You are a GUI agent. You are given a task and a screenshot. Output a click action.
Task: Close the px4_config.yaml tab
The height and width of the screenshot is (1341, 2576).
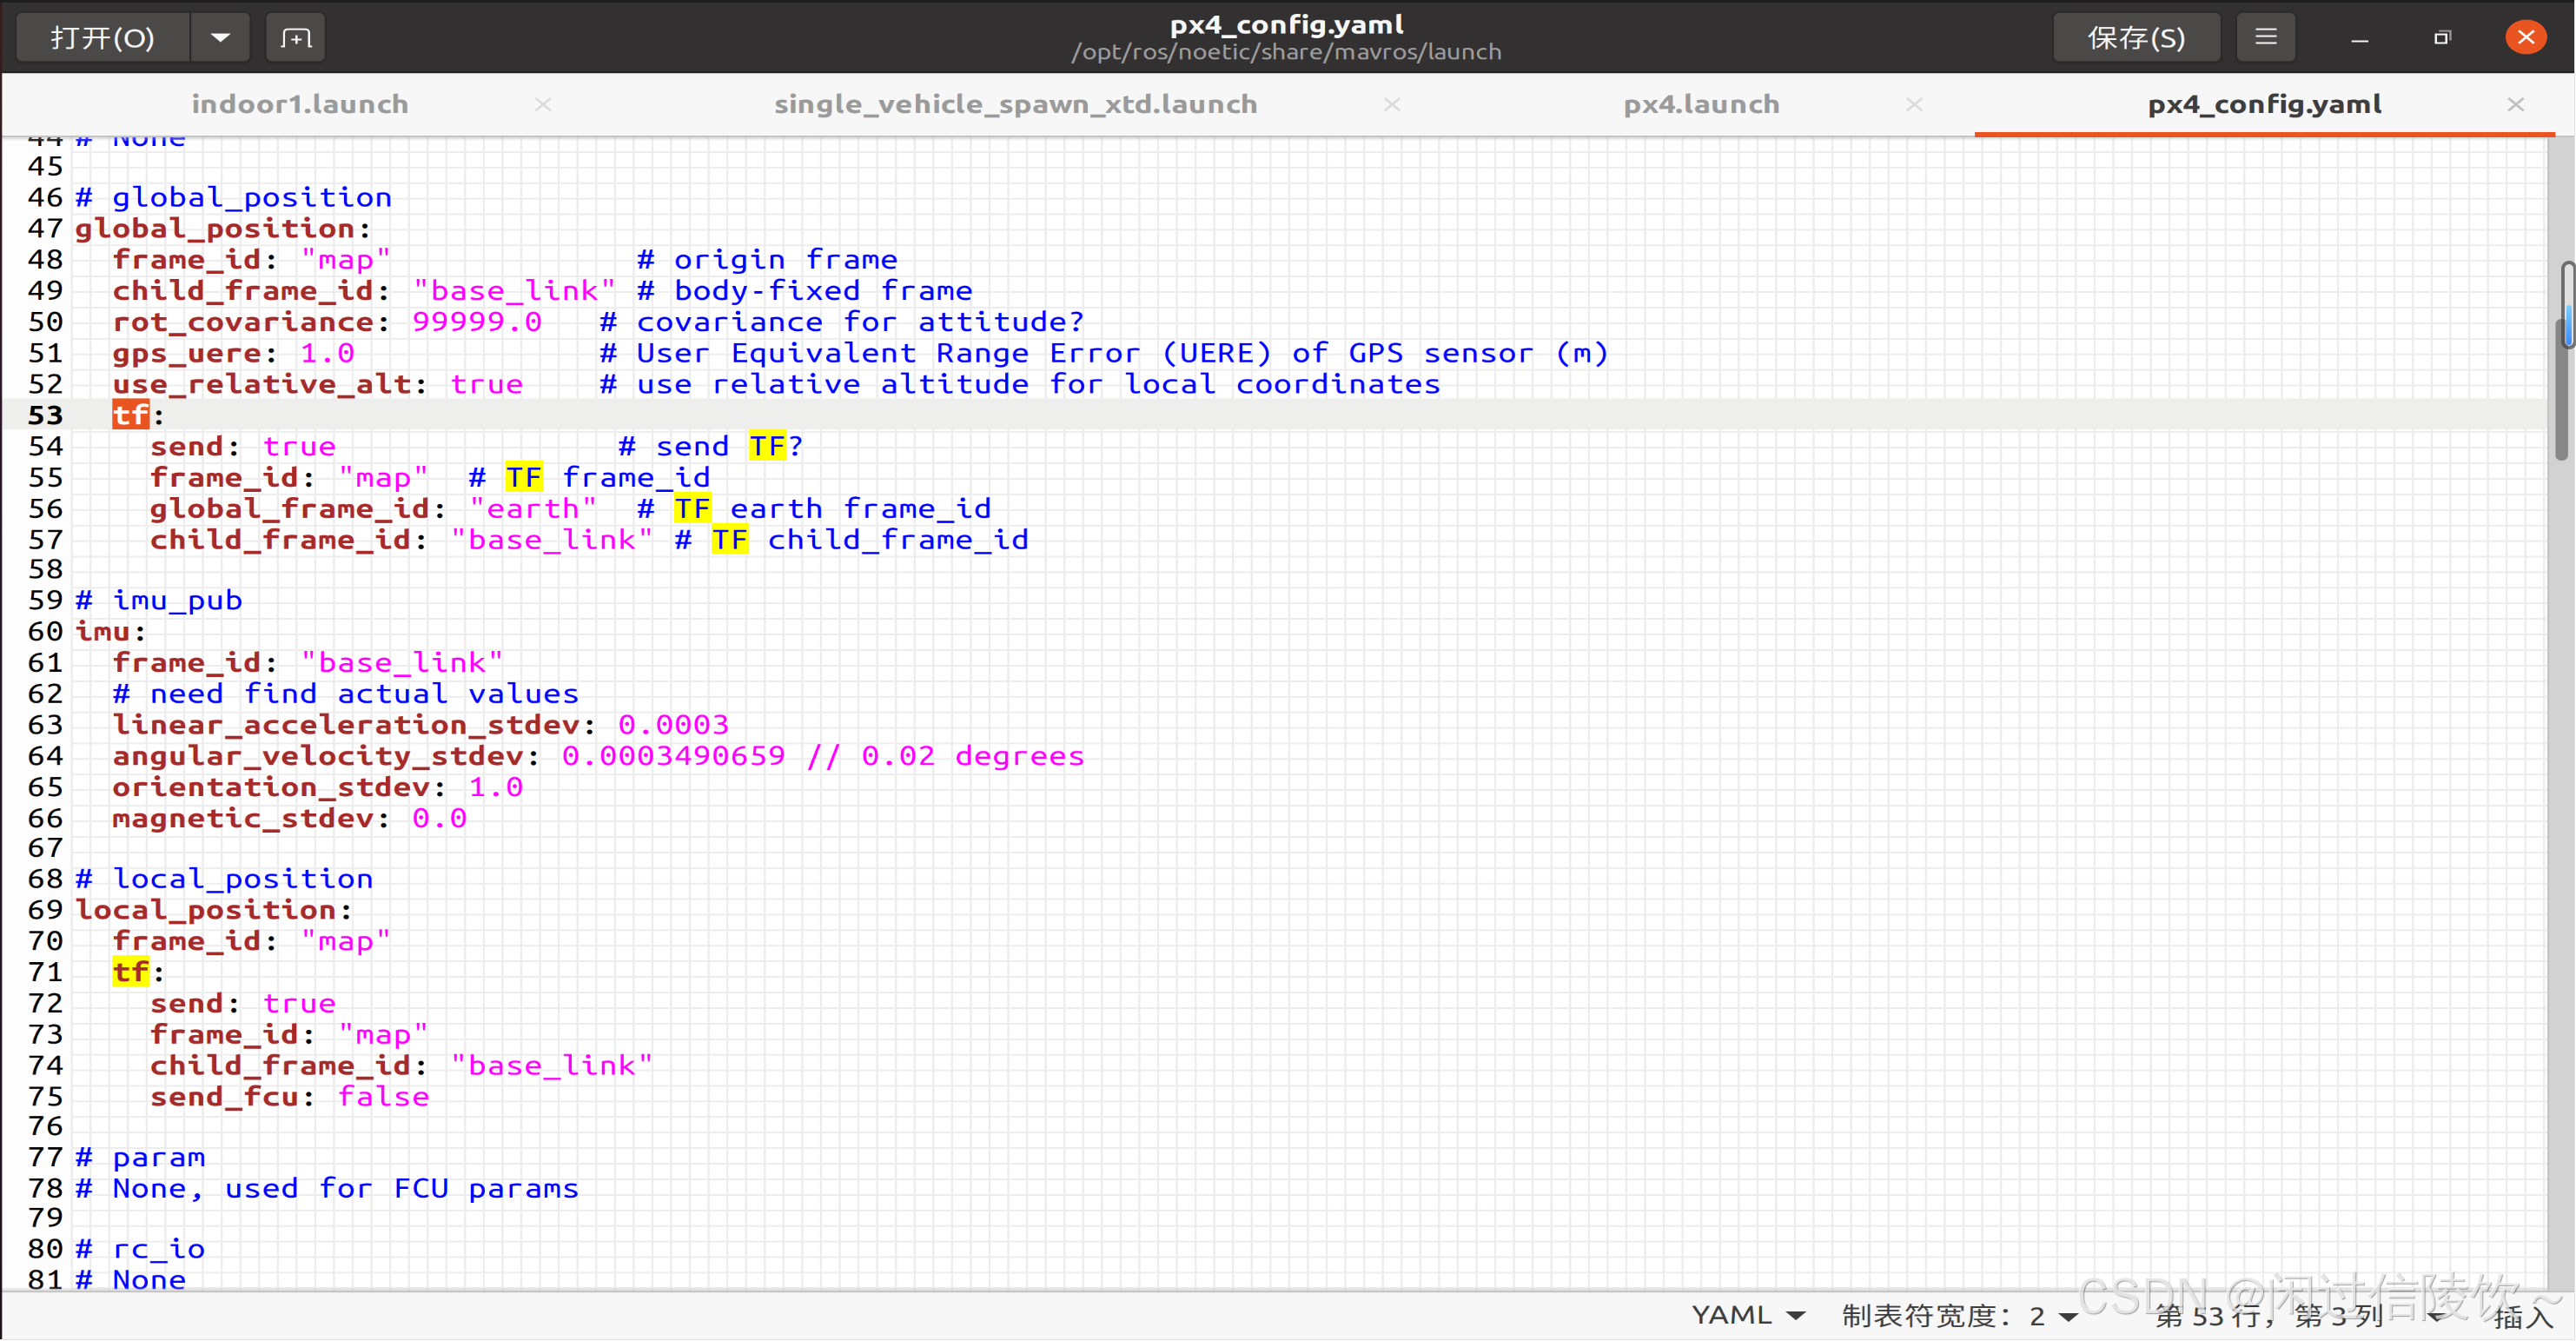point(2515,104)
